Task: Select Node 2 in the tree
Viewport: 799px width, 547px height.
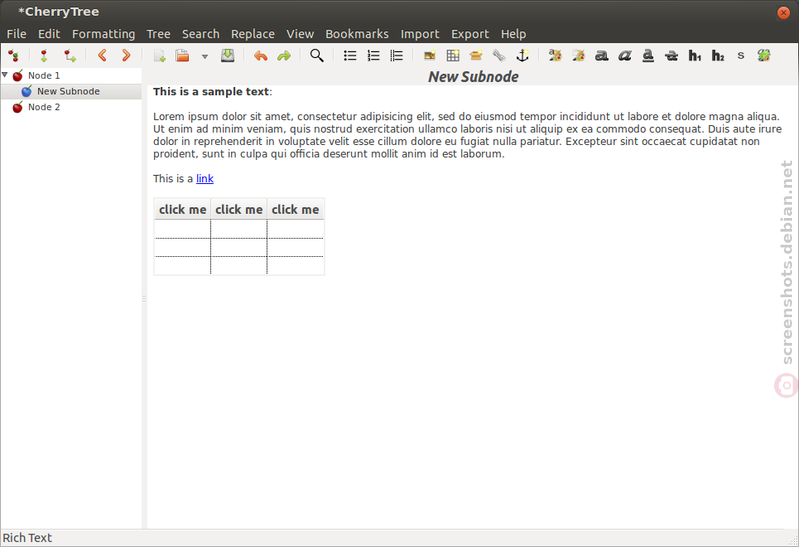Action: coord(44,107)
